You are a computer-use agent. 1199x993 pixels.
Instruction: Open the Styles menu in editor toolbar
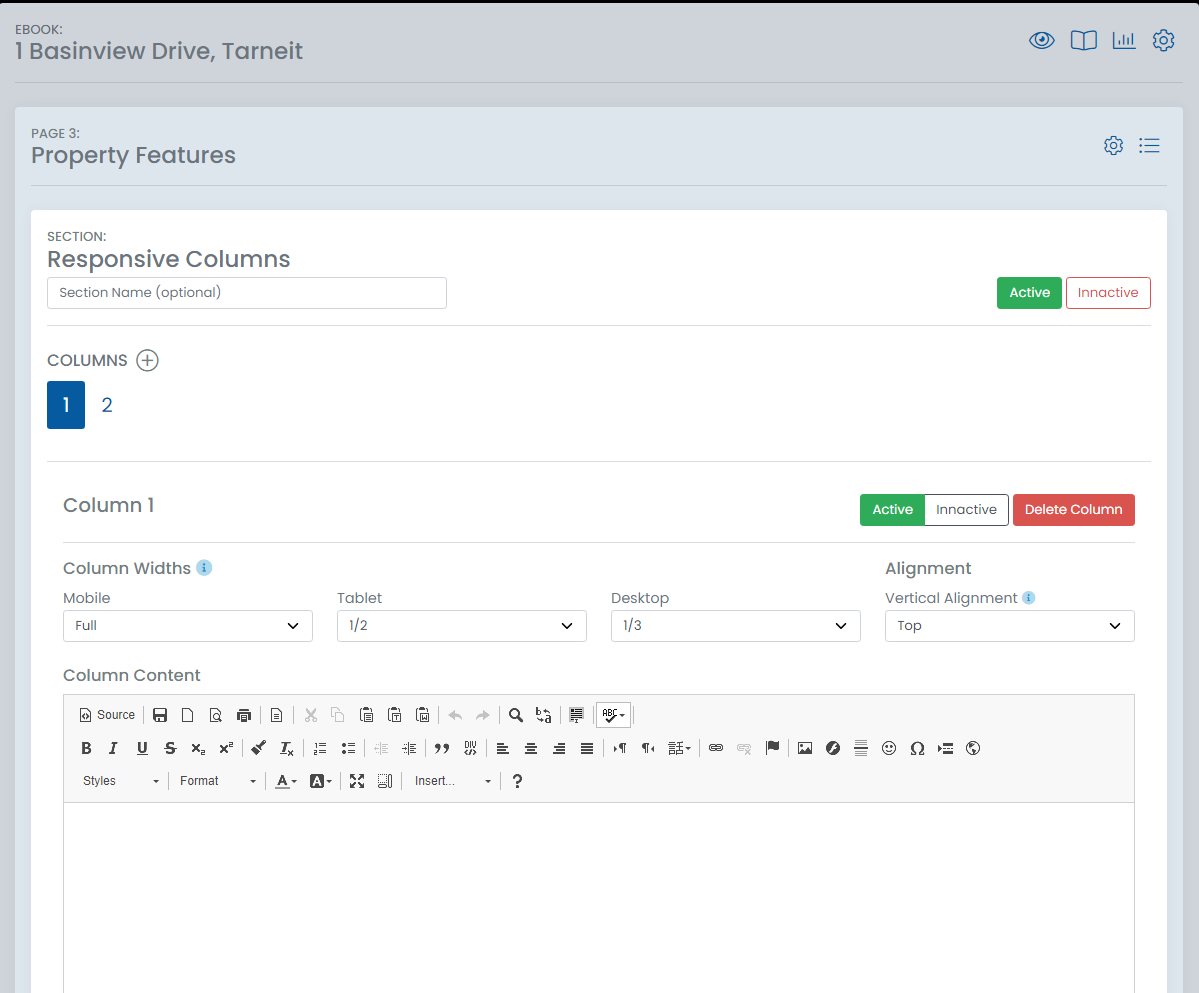coord(120,781)
